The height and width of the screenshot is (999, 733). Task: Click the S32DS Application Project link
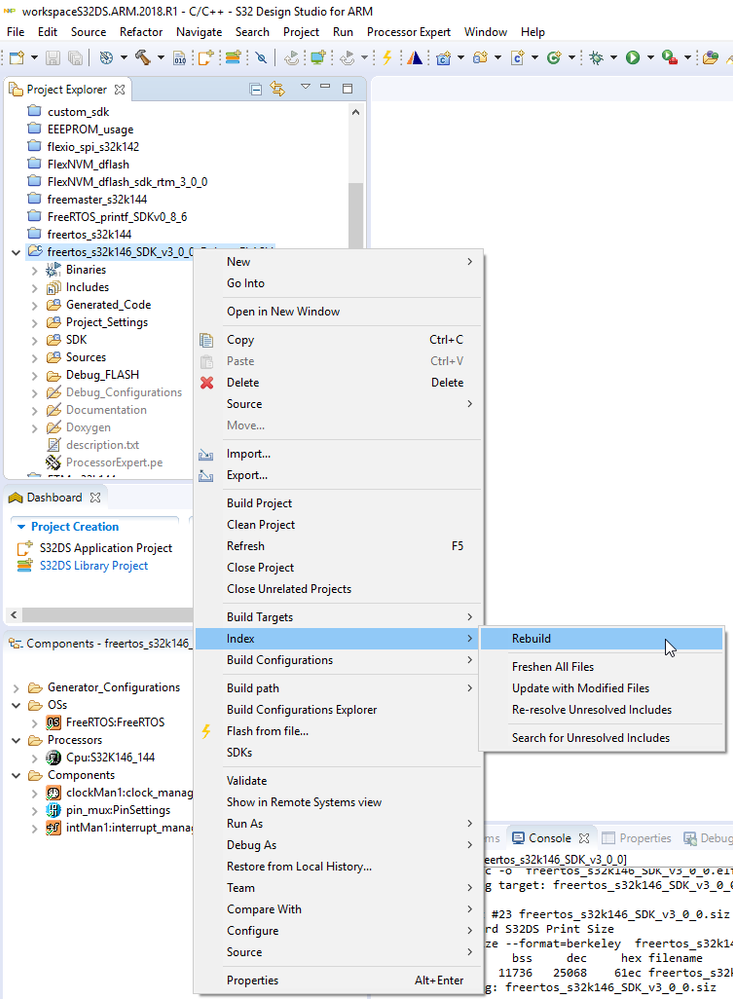106,548
